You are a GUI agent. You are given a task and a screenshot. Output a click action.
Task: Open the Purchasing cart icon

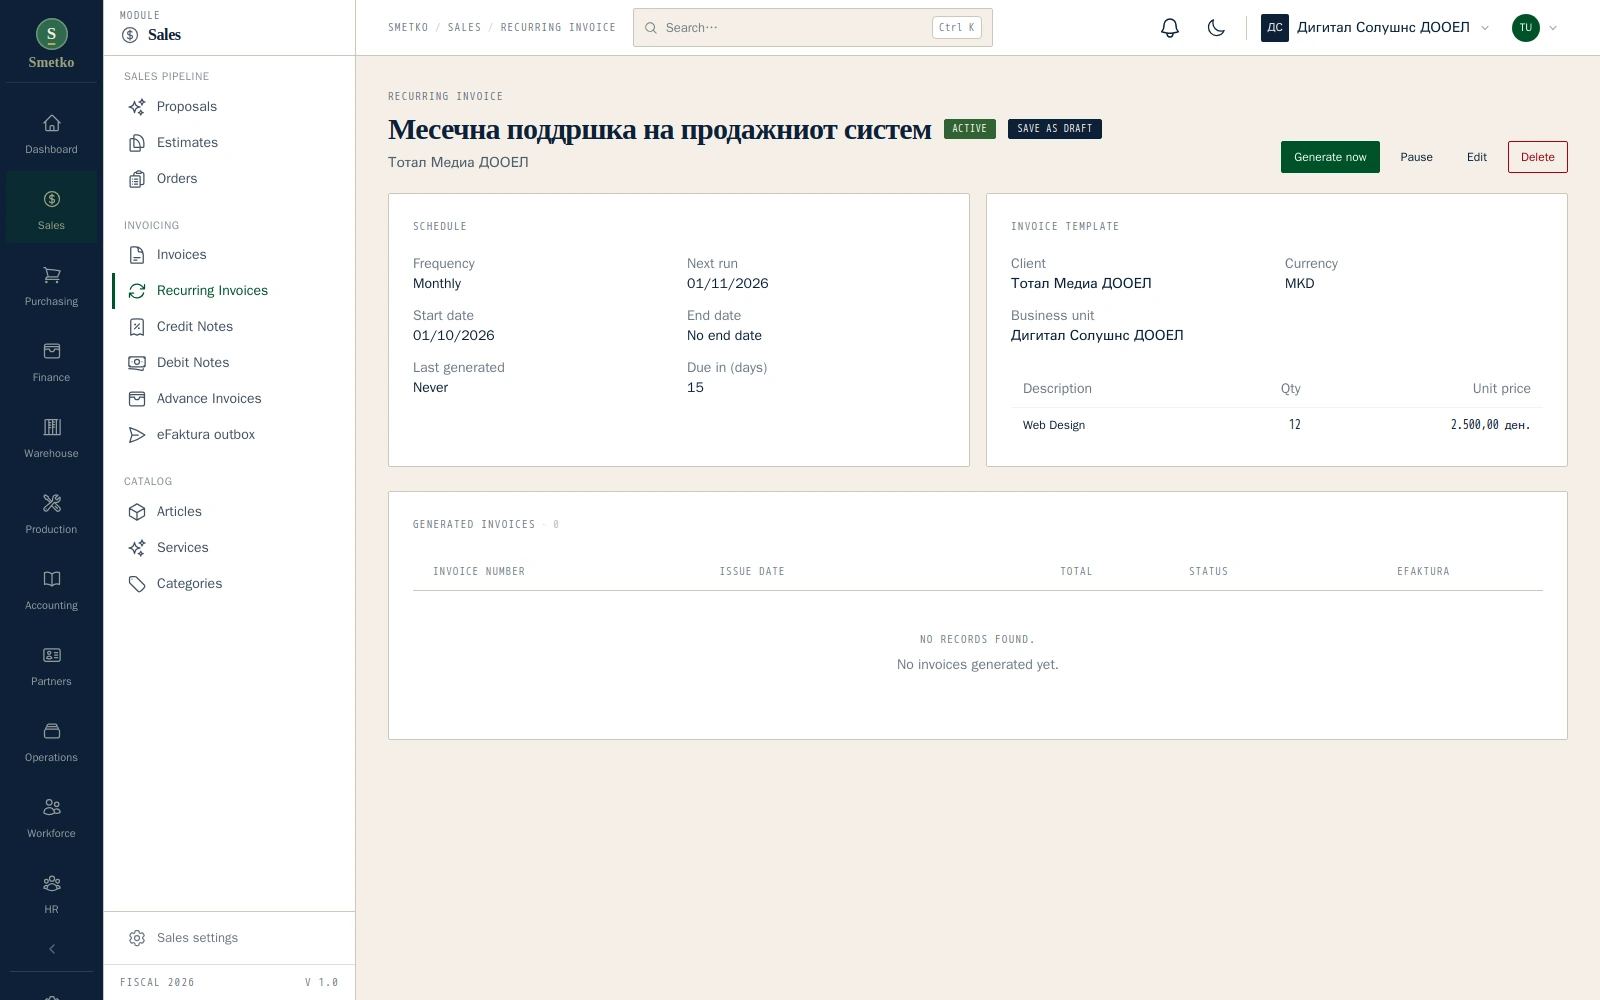pos(51,286)
